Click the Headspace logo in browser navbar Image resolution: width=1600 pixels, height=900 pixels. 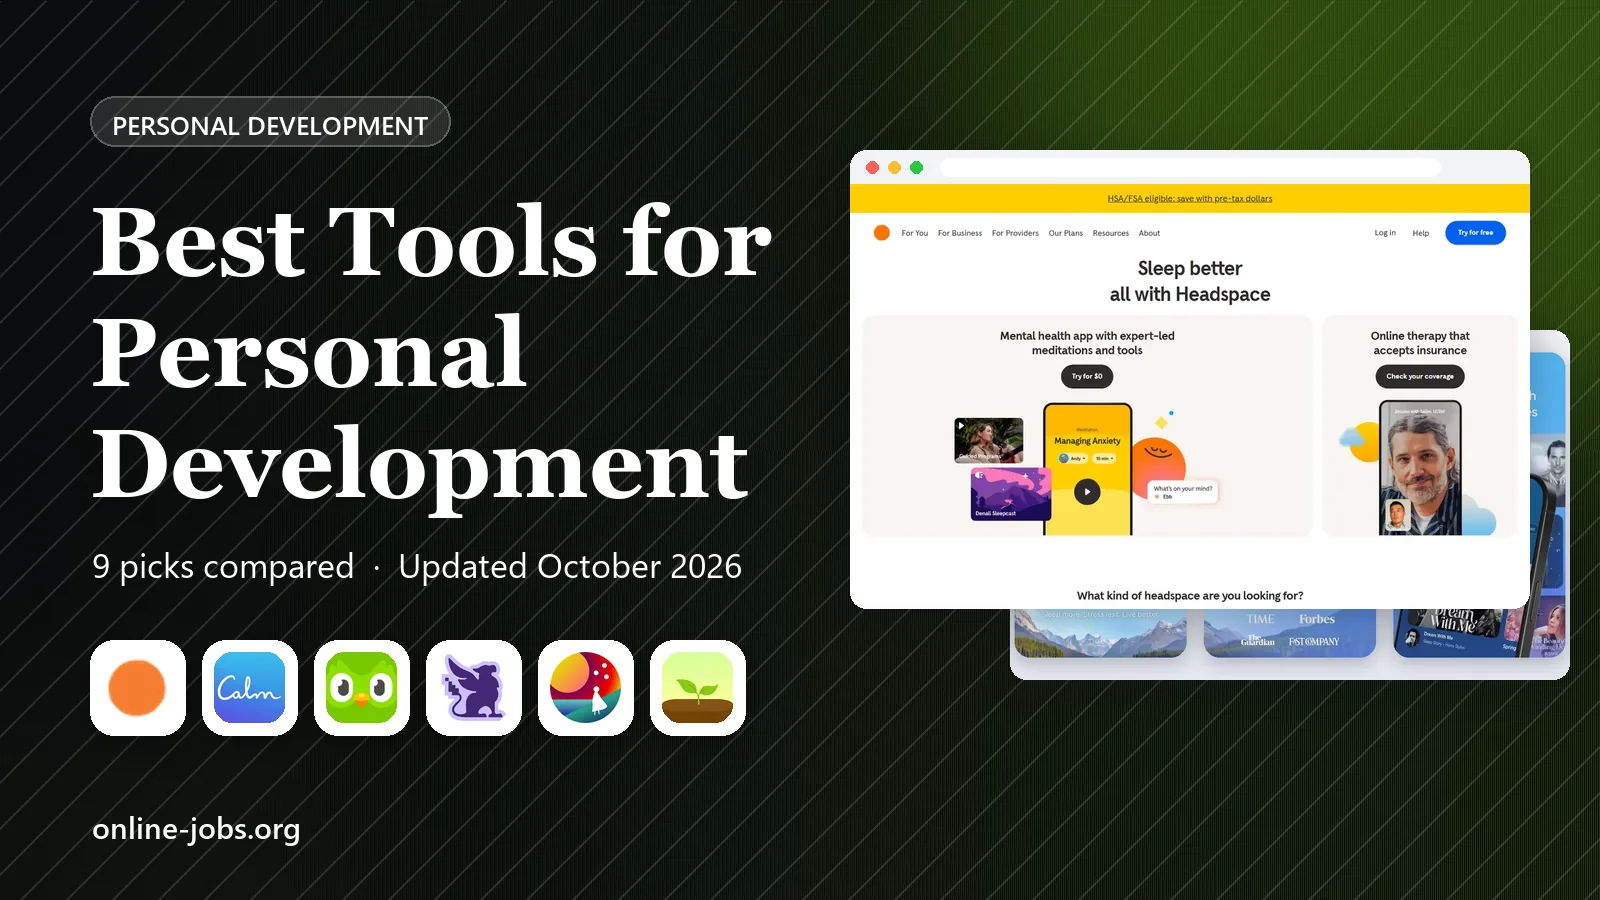pos(881,233)
